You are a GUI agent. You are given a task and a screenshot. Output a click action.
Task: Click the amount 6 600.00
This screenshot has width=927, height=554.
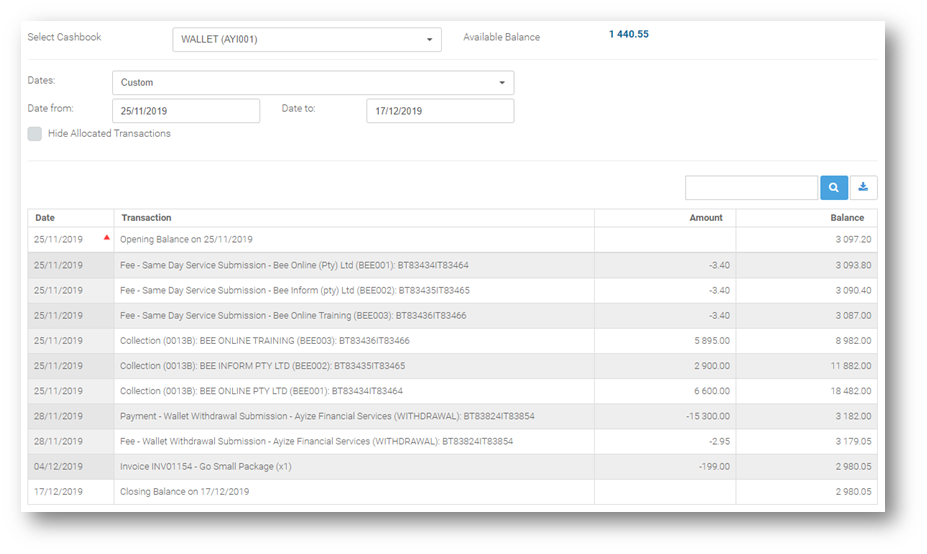[x=712, y=391]
